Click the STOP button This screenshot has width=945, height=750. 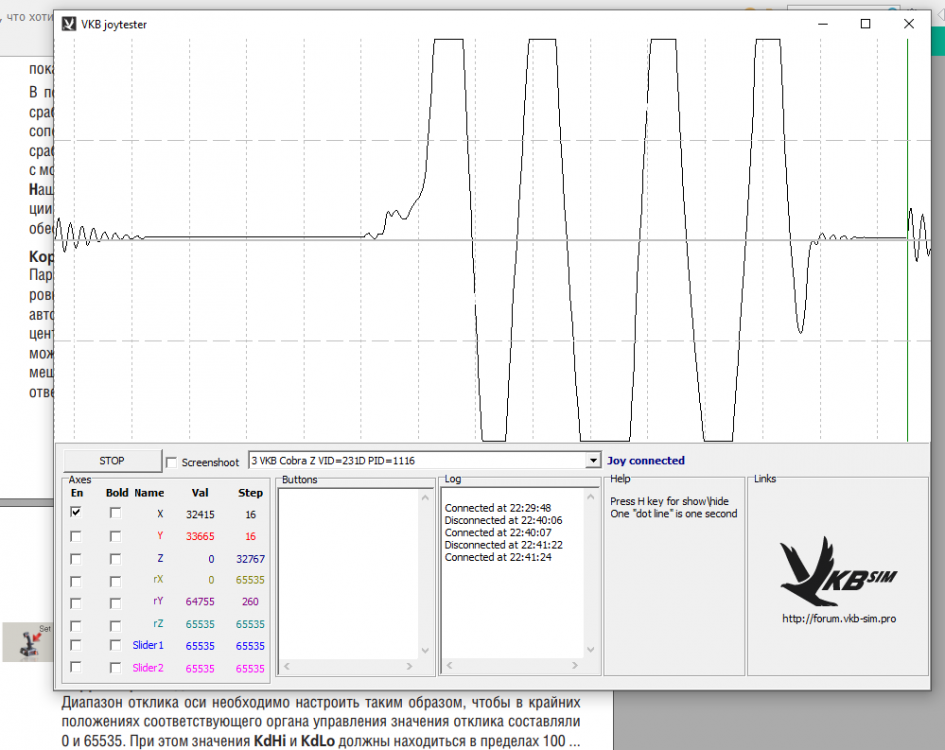[x=112, y=461]
